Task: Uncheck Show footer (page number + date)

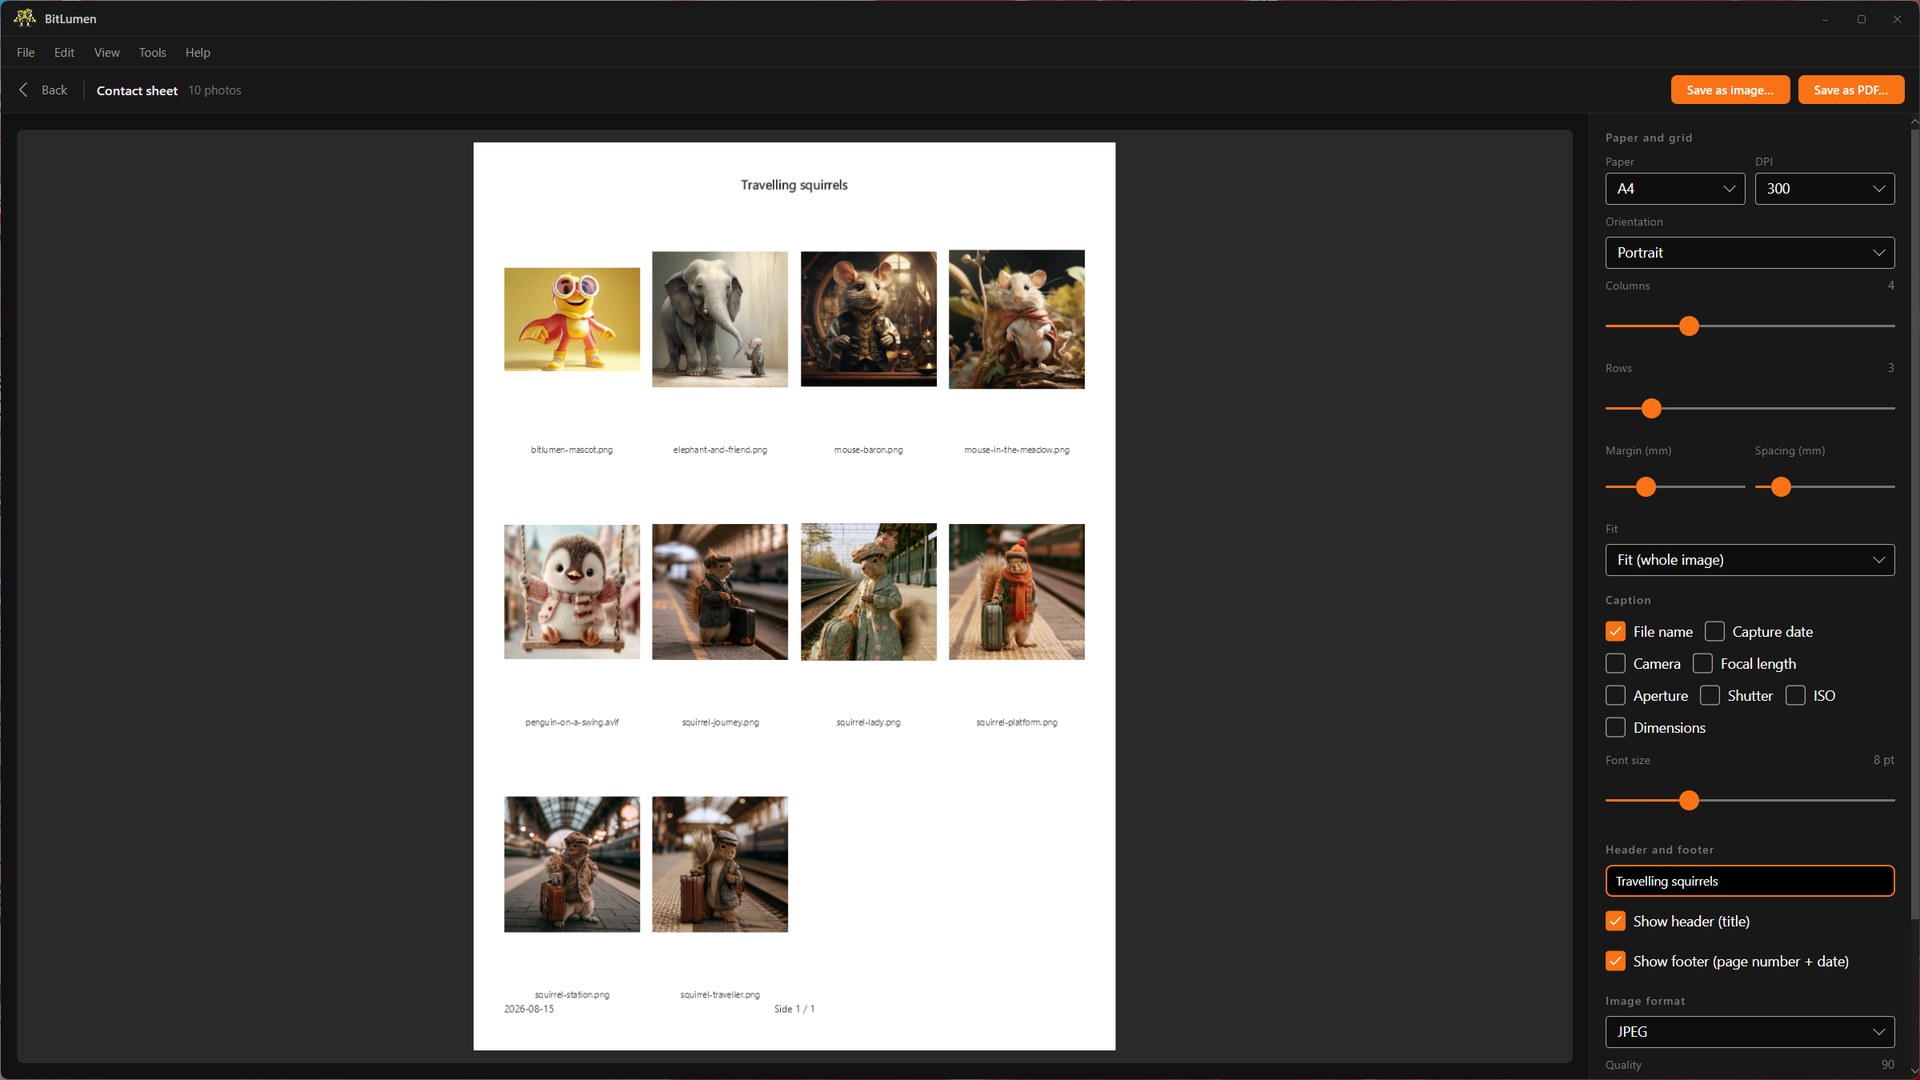Action: tap(1615, 961)
